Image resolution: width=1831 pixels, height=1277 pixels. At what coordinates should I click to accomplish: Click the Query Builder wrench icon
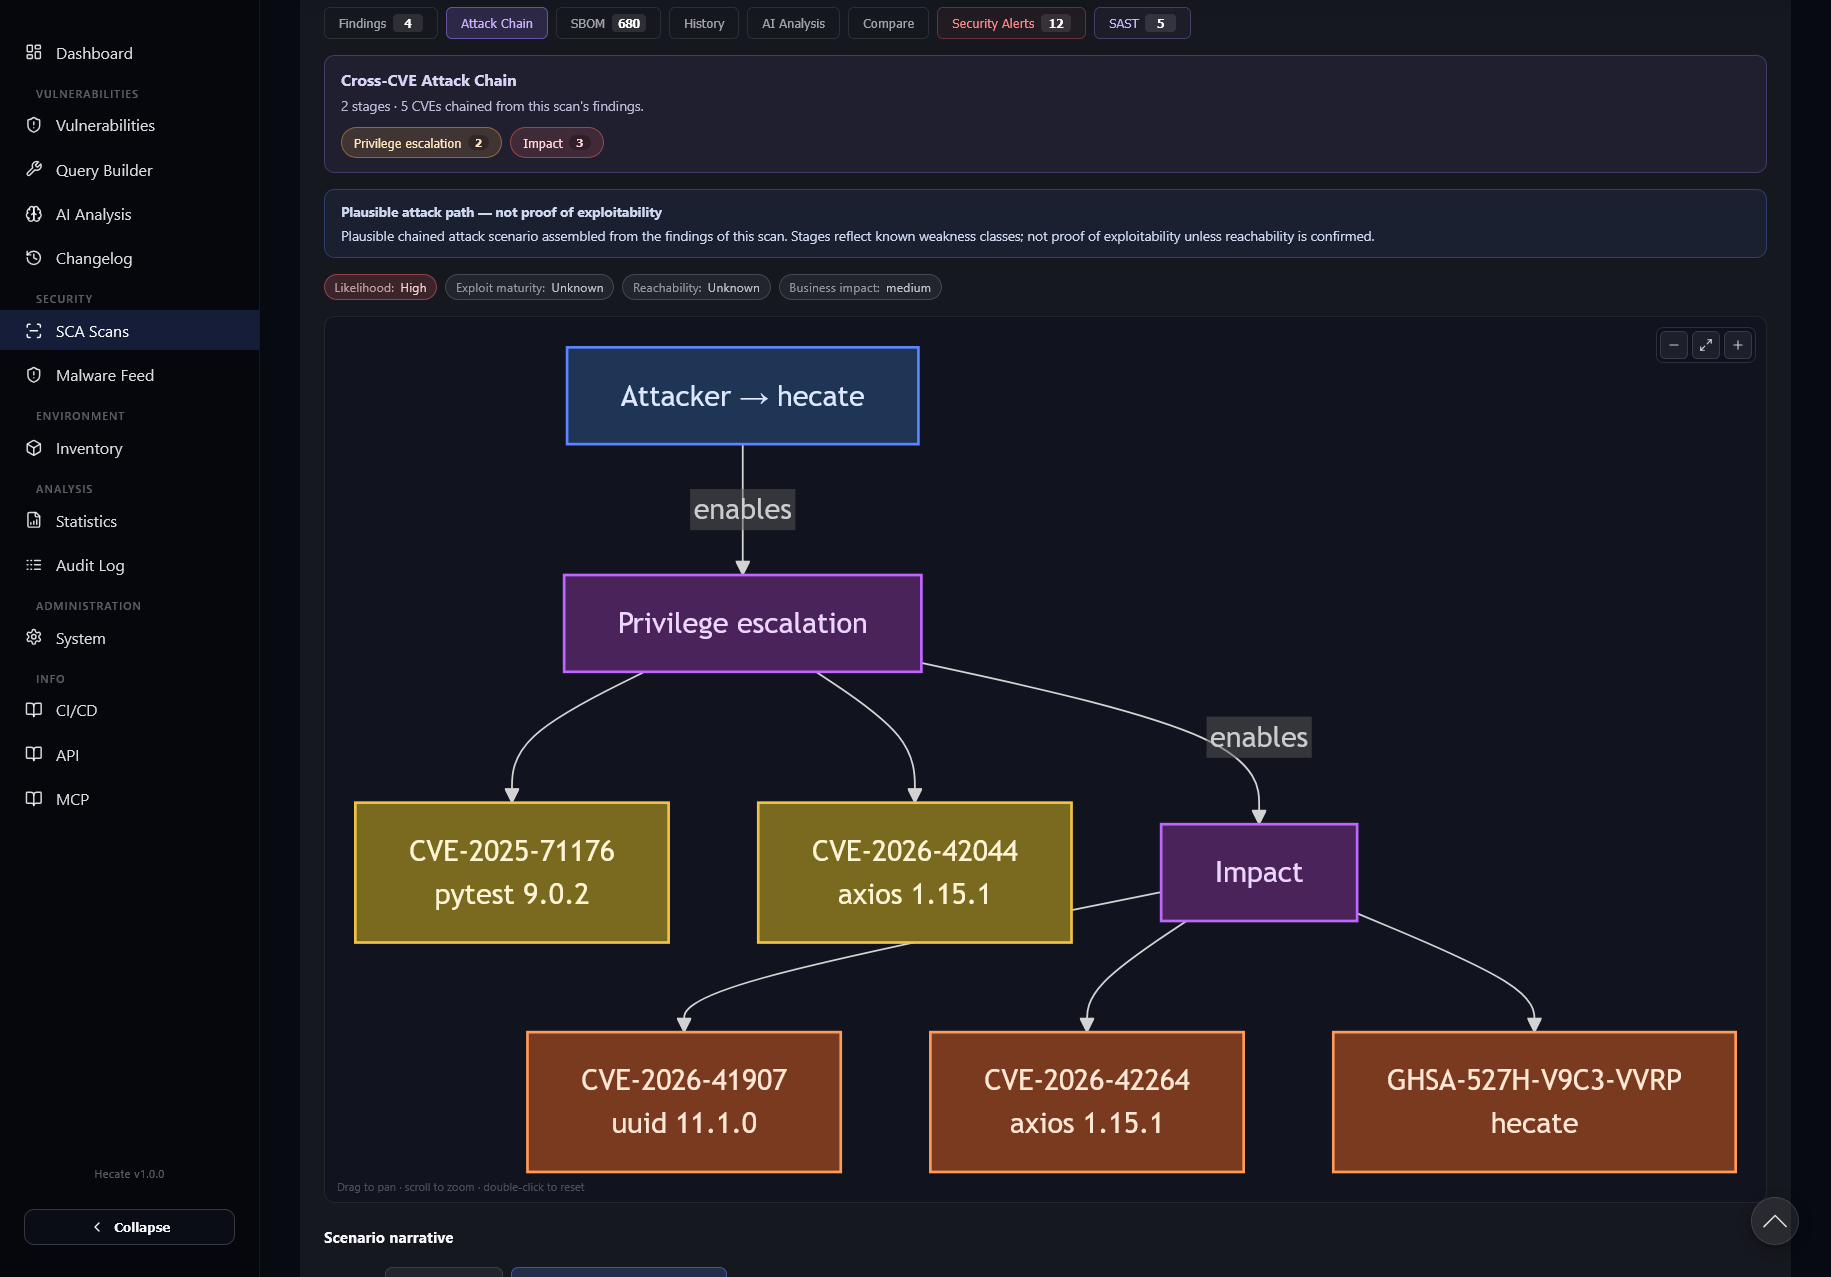pyautogui.click(x=34, y=169)
